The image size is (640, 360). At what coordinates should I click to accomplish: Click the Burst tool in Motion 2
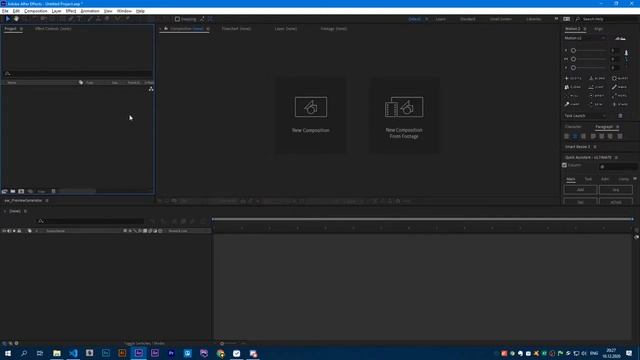click(620, 78)
